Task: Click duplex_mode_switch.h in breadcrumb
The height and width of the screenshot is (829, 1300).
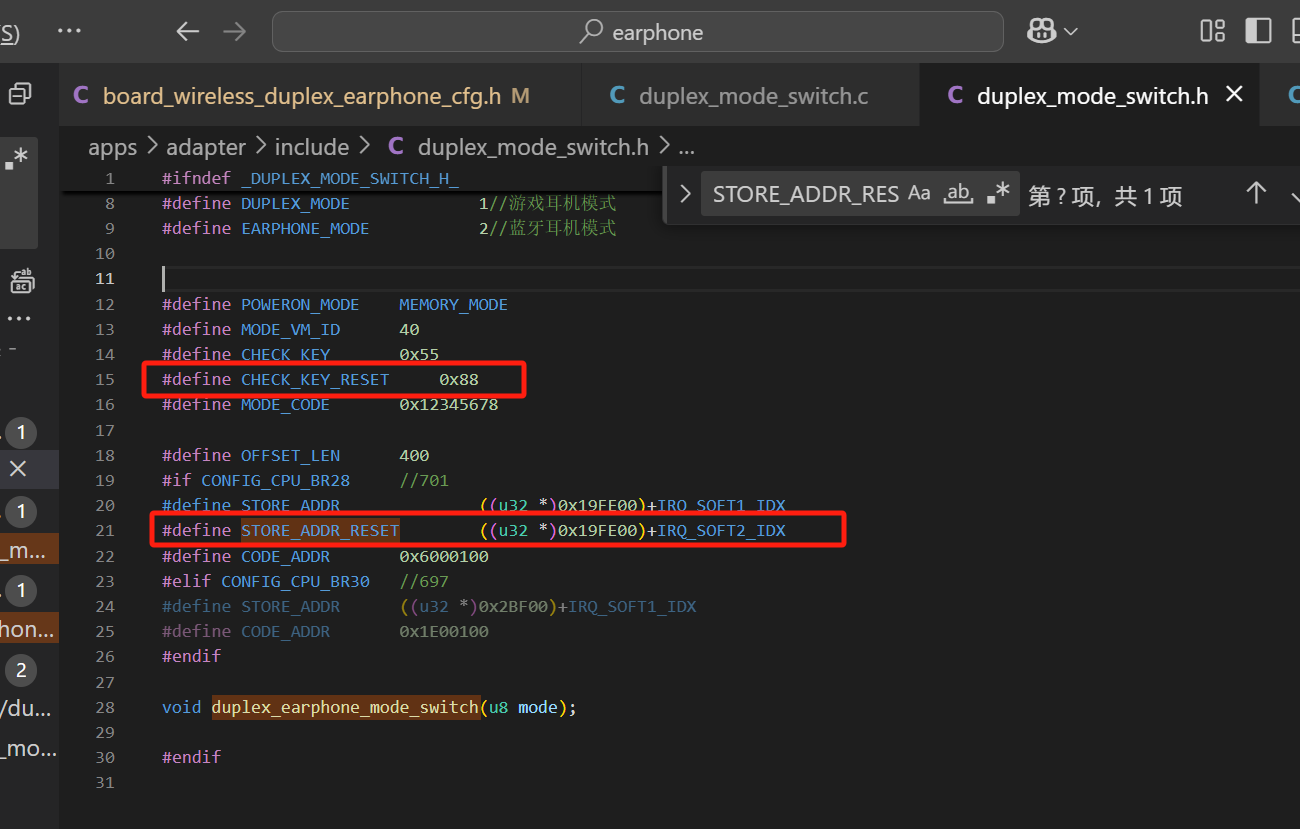Action: click(533, 147)
